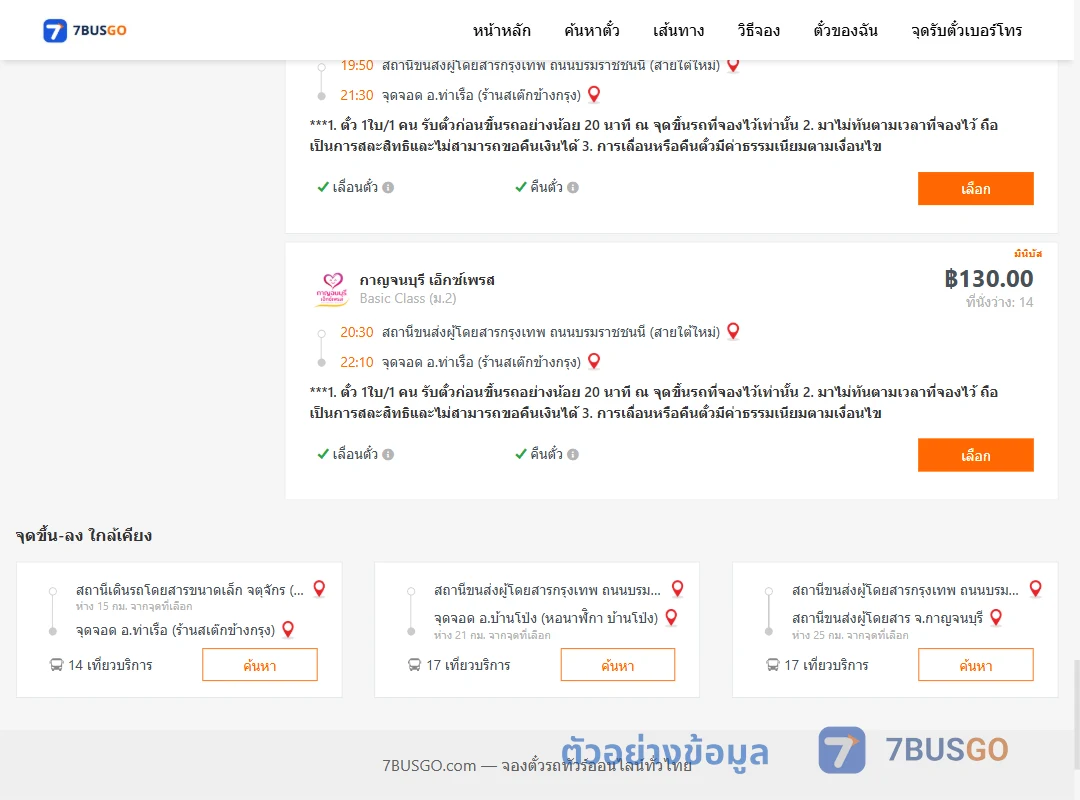Click the 20:30 departure time

357,332
